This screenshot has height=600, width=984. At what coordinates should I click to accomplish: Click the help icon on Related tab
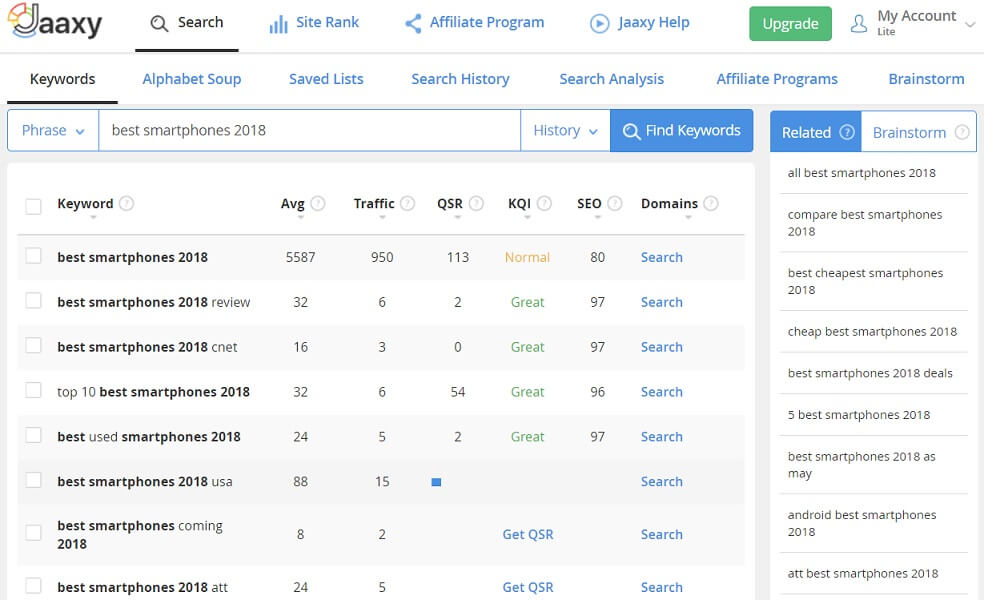click(847, 132)
